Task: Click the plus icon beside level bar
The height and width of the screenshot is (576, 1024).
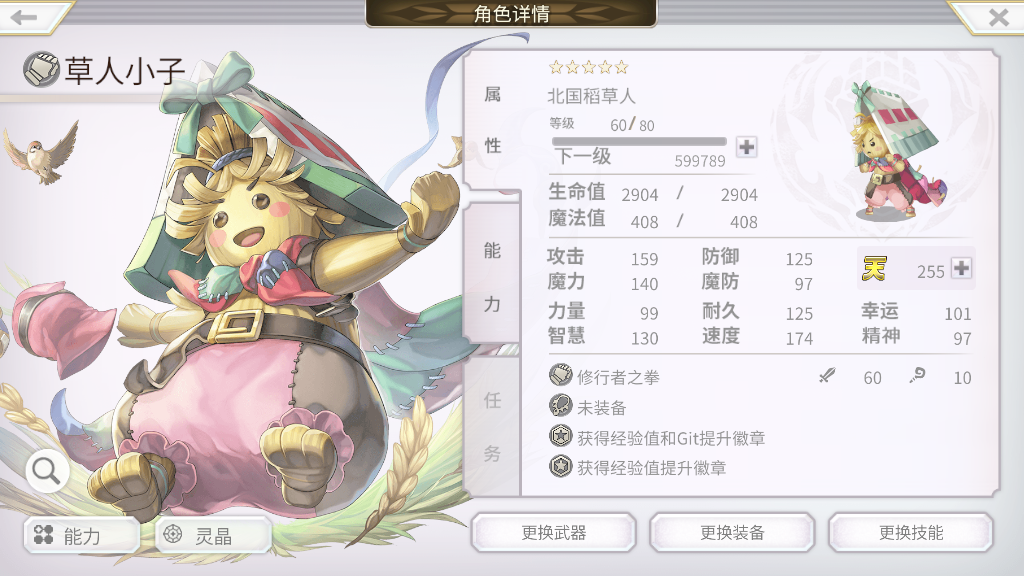Action: pyautogui.click(x=746, y=147)
